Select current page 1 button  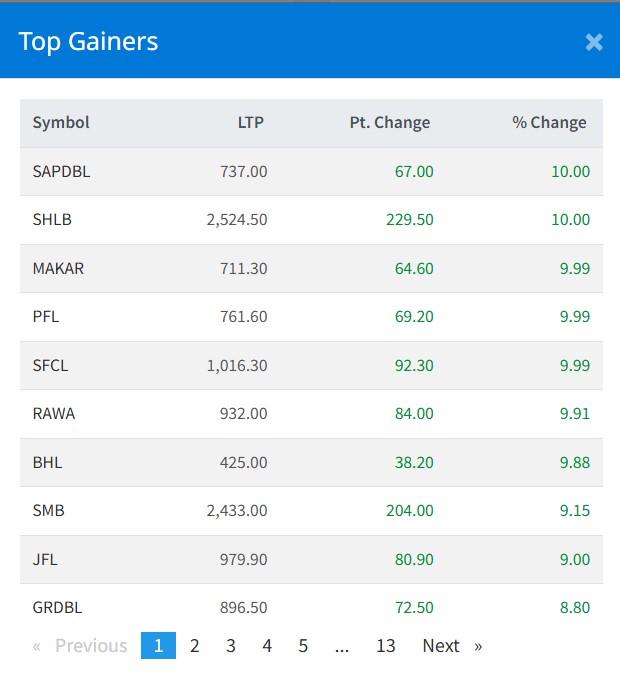click(x=158, y=646)
